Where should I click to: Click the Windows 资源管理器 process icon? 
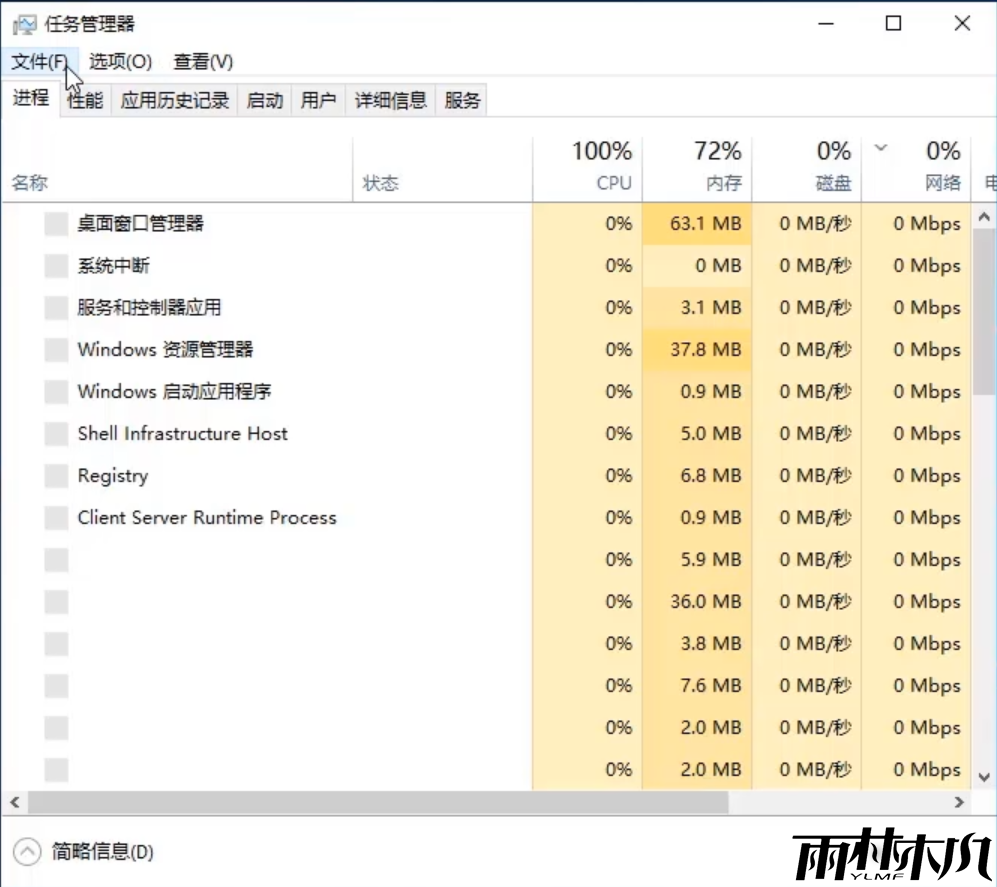tap(55, 350)
